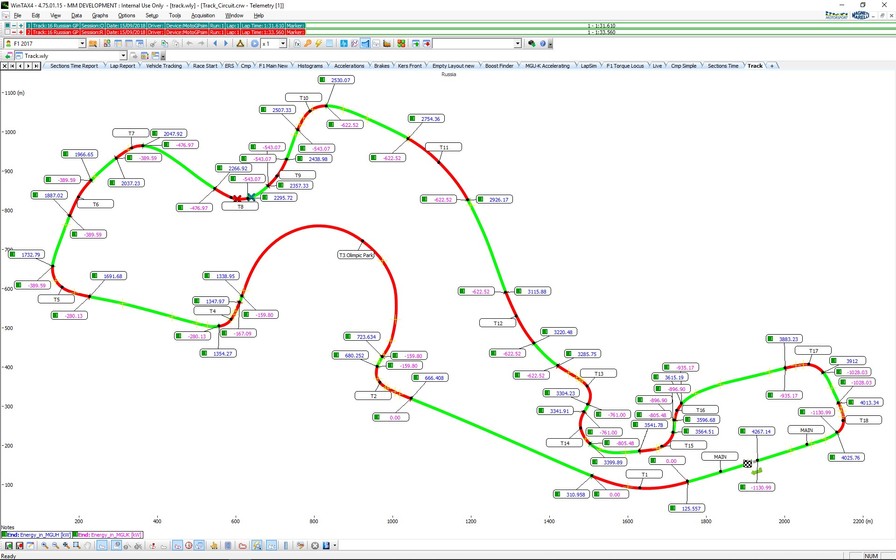Screen dimensions: 896x560
Task: Switch to the Lap Report tab
Action: coord(122,66)
